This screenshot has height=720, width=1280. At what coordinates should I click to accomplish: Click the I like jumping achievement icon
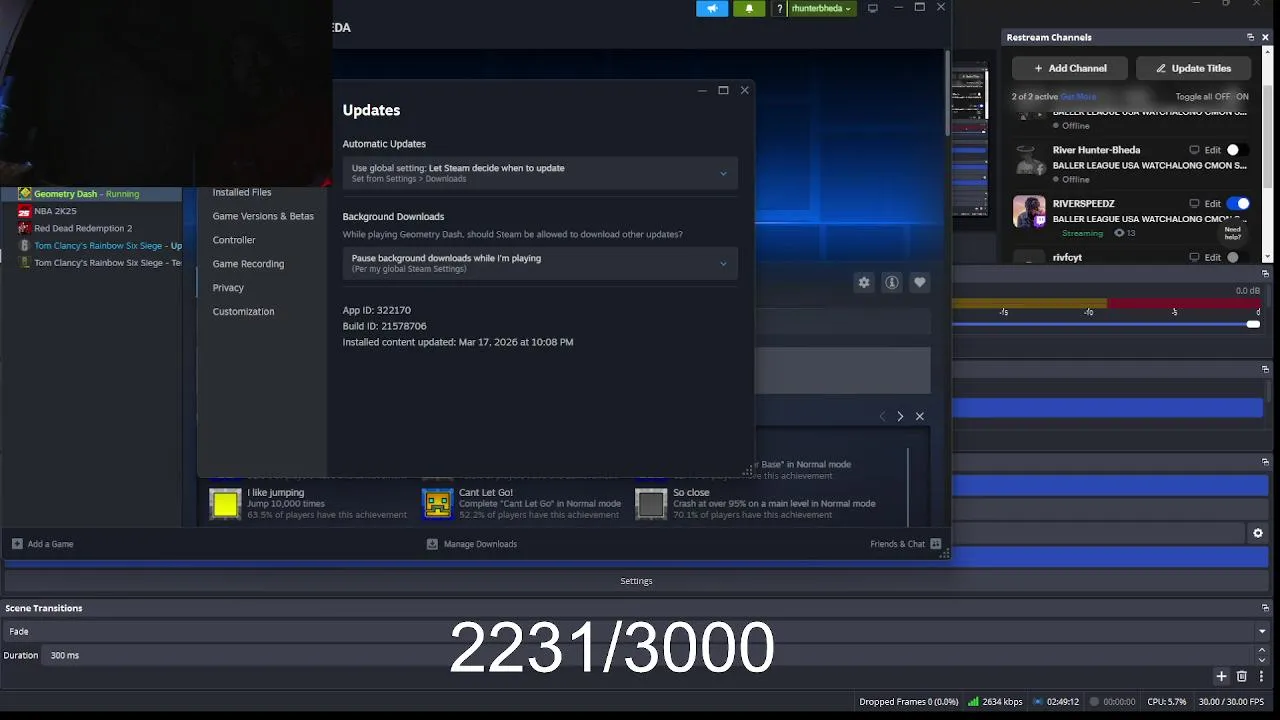226,504
